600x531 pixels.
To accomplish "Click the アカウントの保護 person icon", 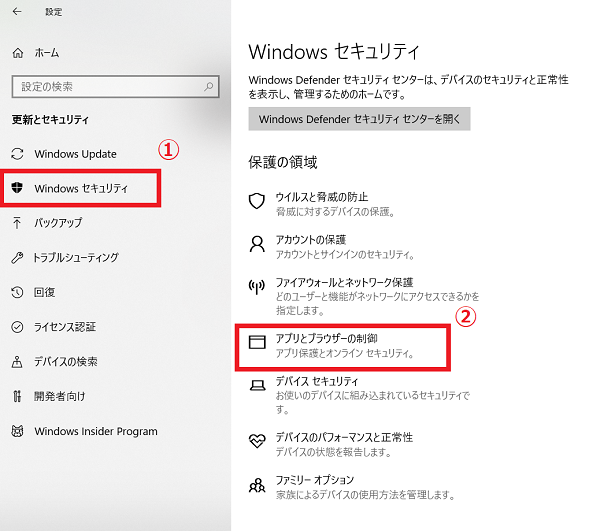I will pos(257,244).
